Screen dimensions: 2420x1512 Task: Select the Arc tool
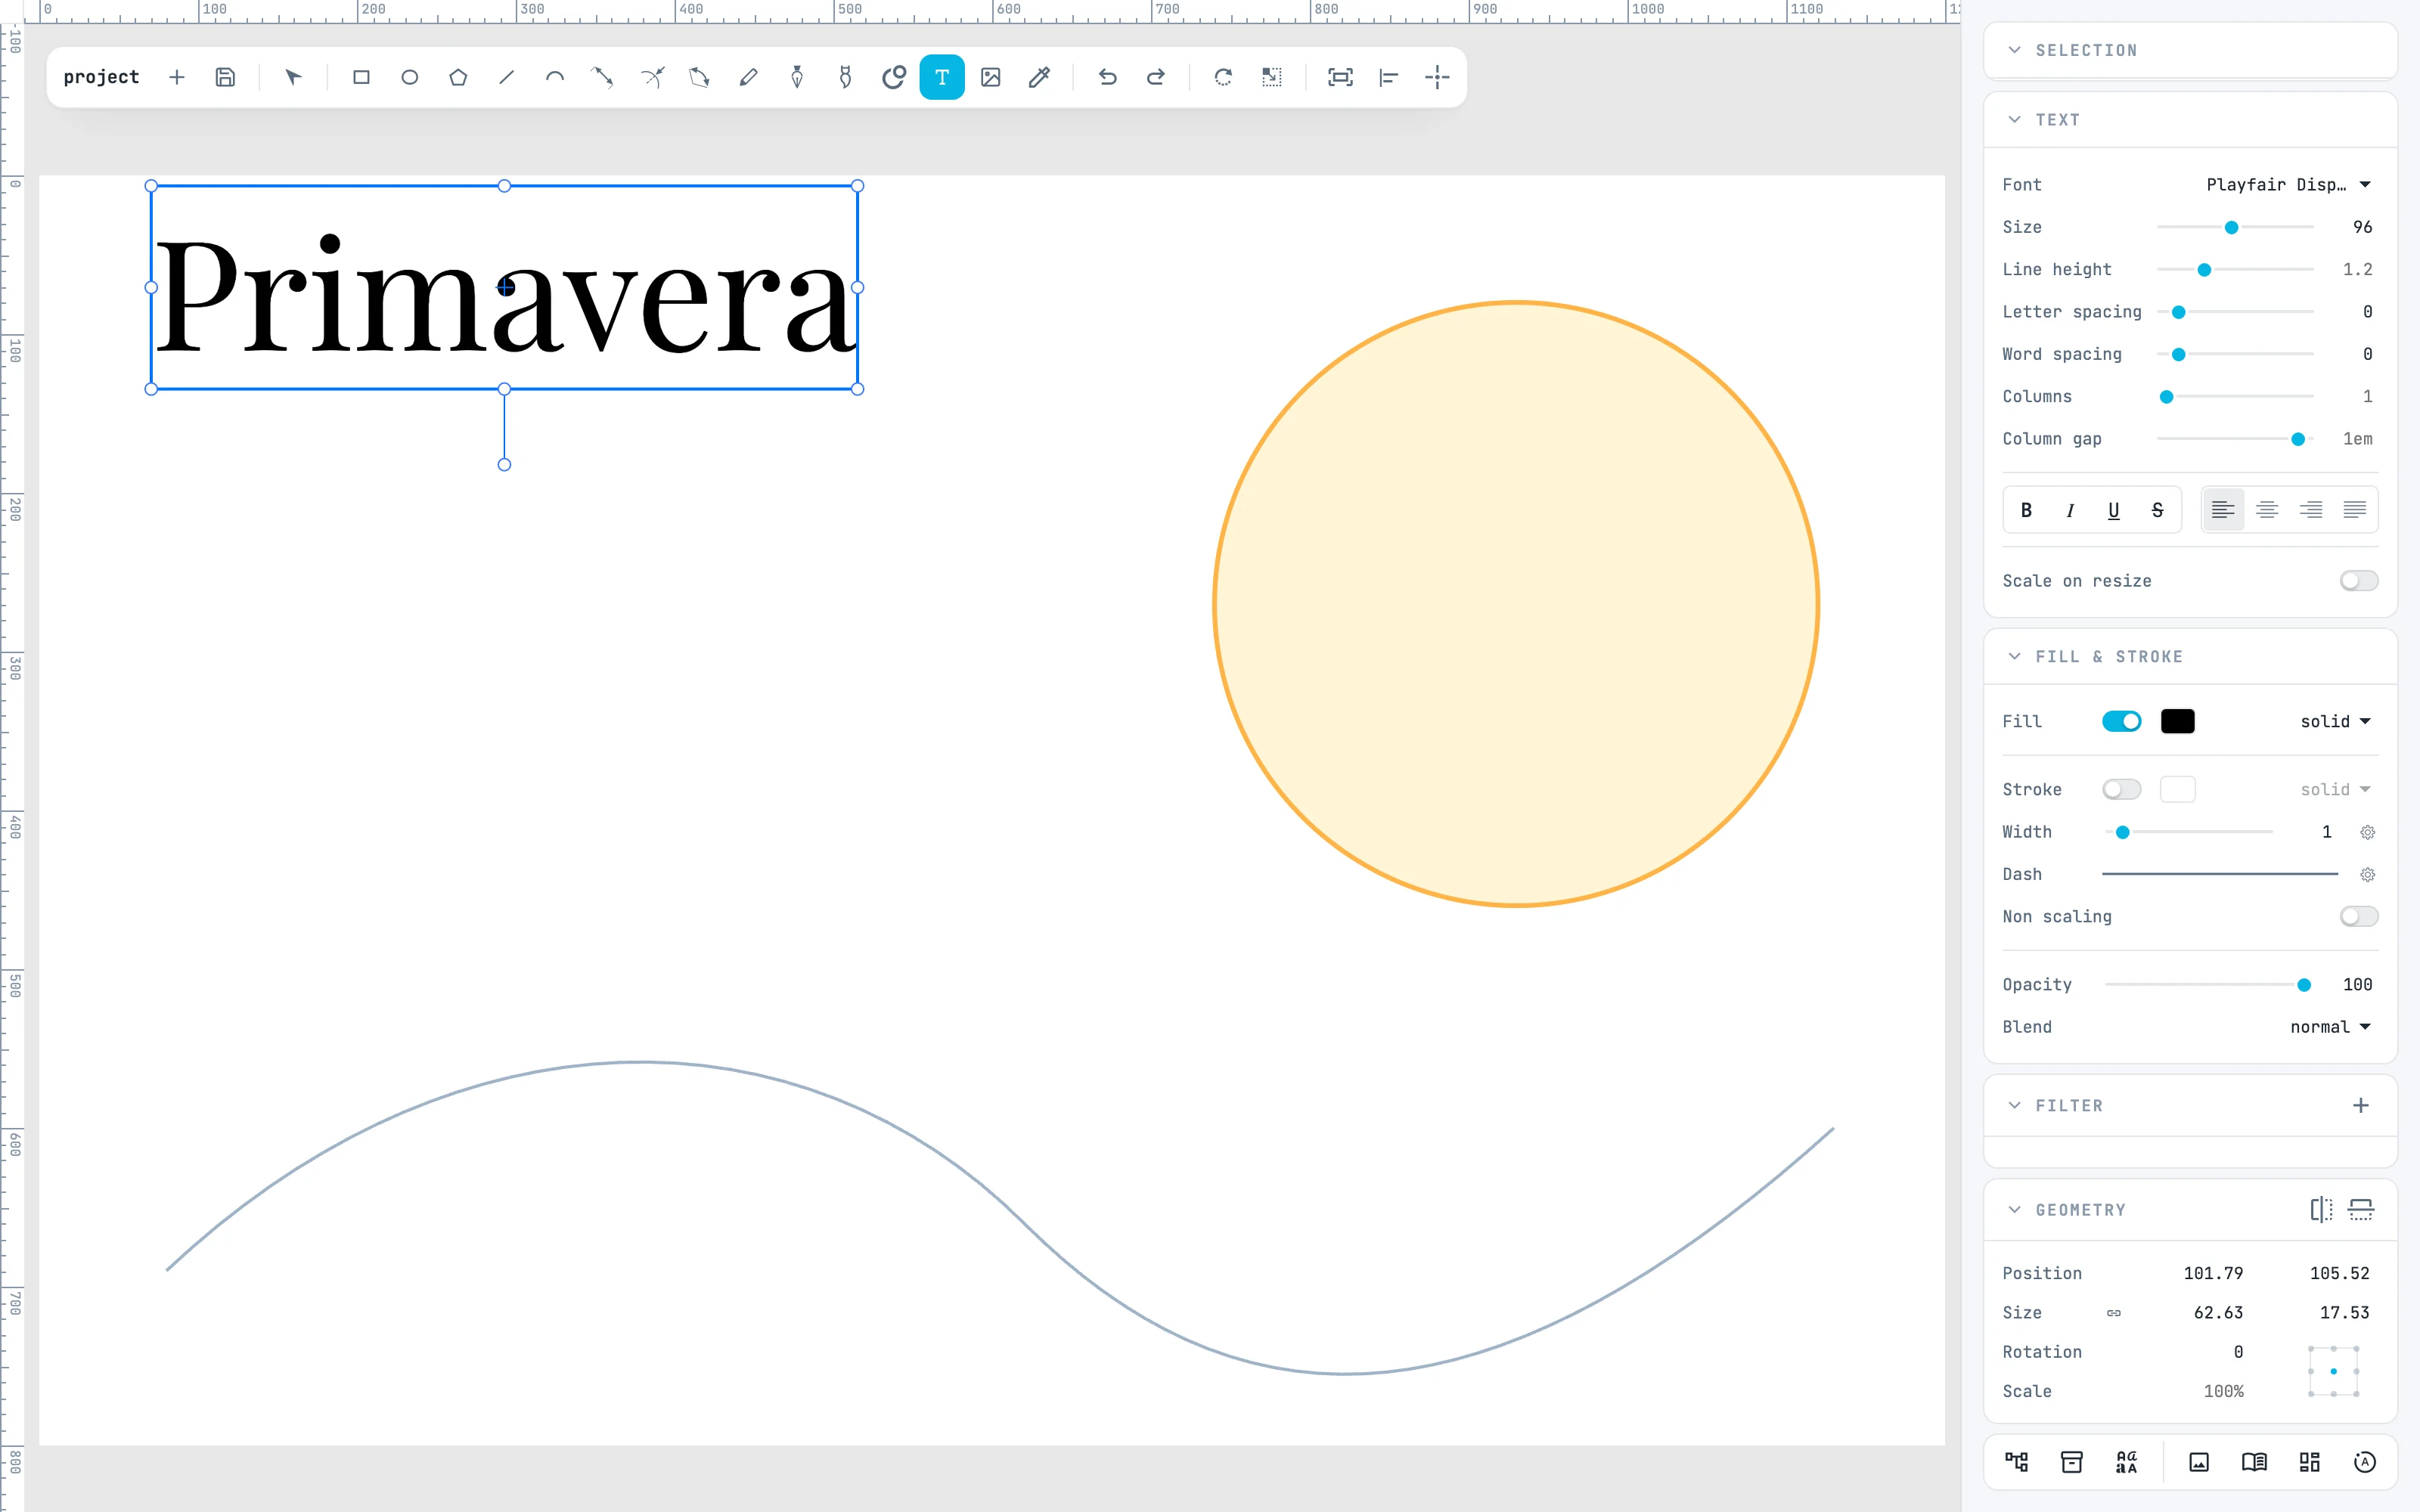(x=555, y=77)
